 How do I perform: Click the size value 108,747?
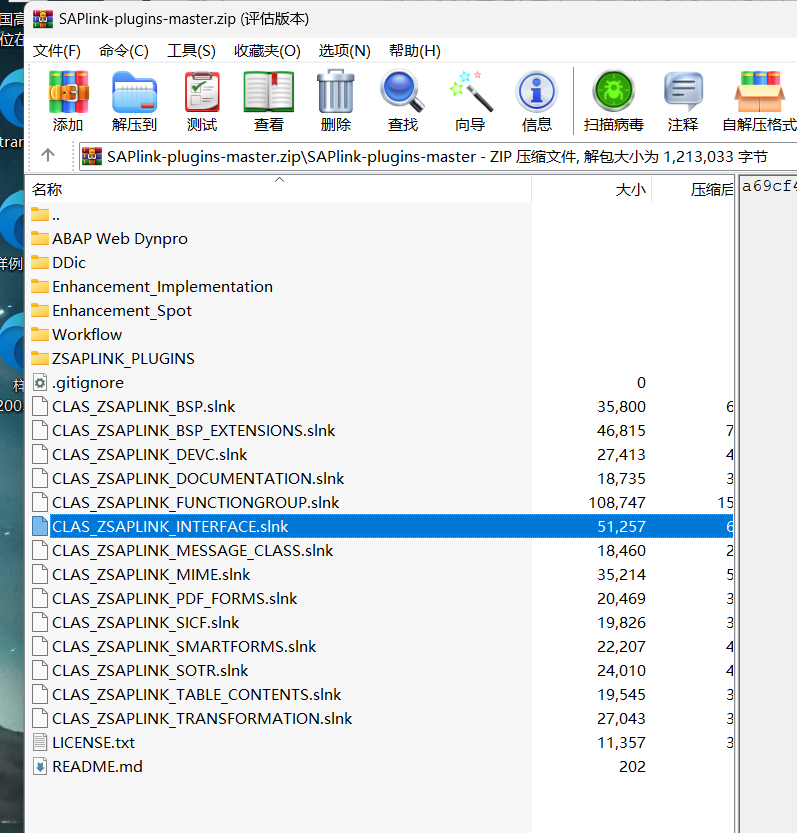click(617, 502)
